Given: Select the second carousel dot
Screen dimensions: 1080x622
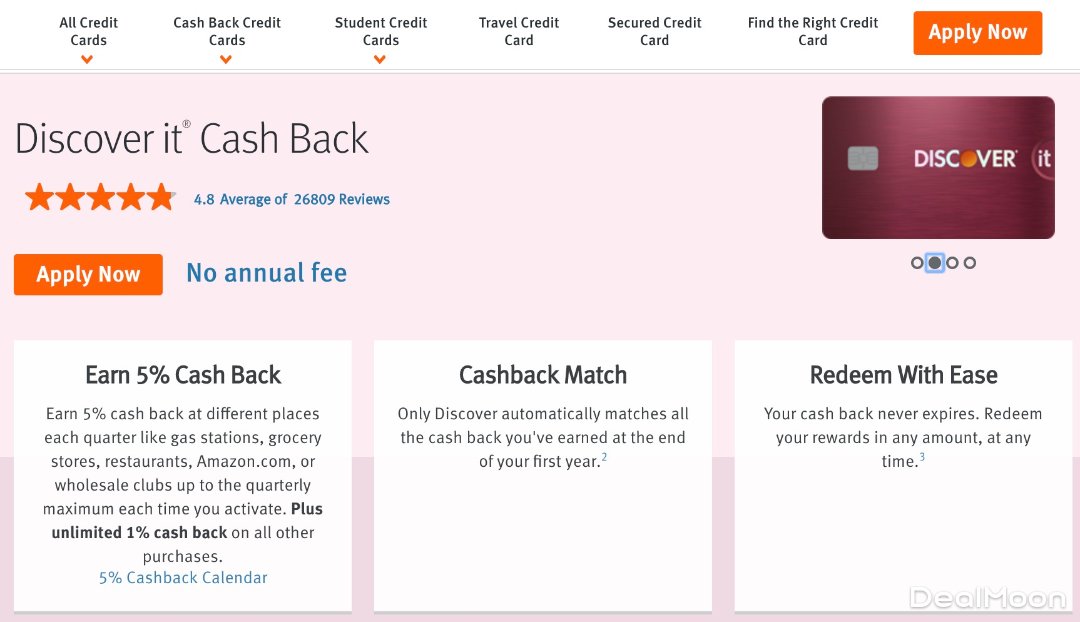Looking at the screenshot, I should coord(935,263).
